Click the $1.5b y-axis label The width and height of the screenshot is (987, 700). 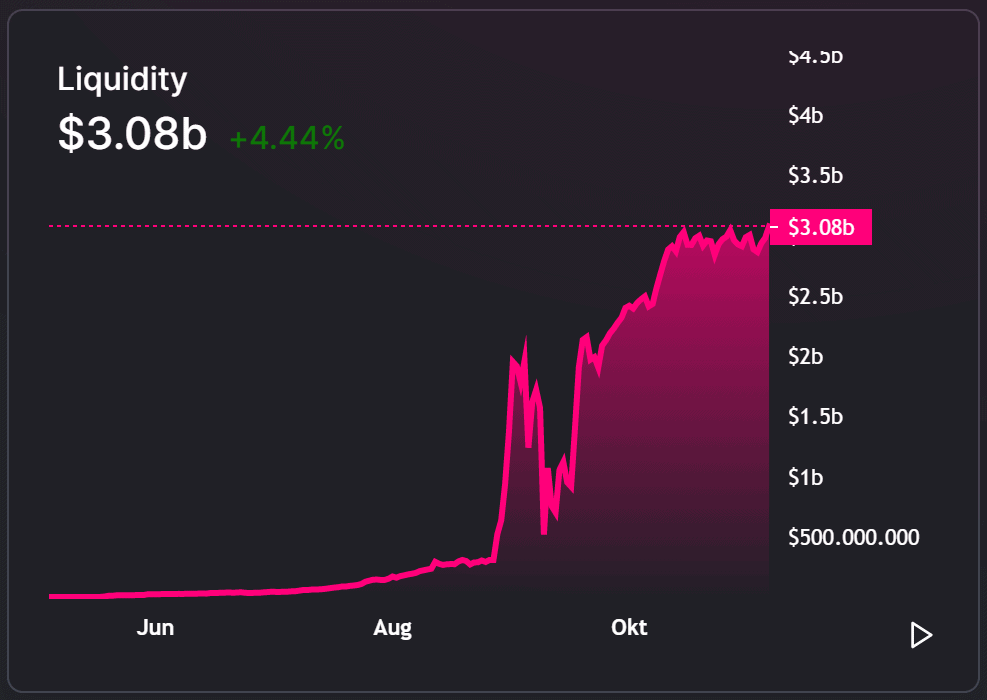point(815,417)
